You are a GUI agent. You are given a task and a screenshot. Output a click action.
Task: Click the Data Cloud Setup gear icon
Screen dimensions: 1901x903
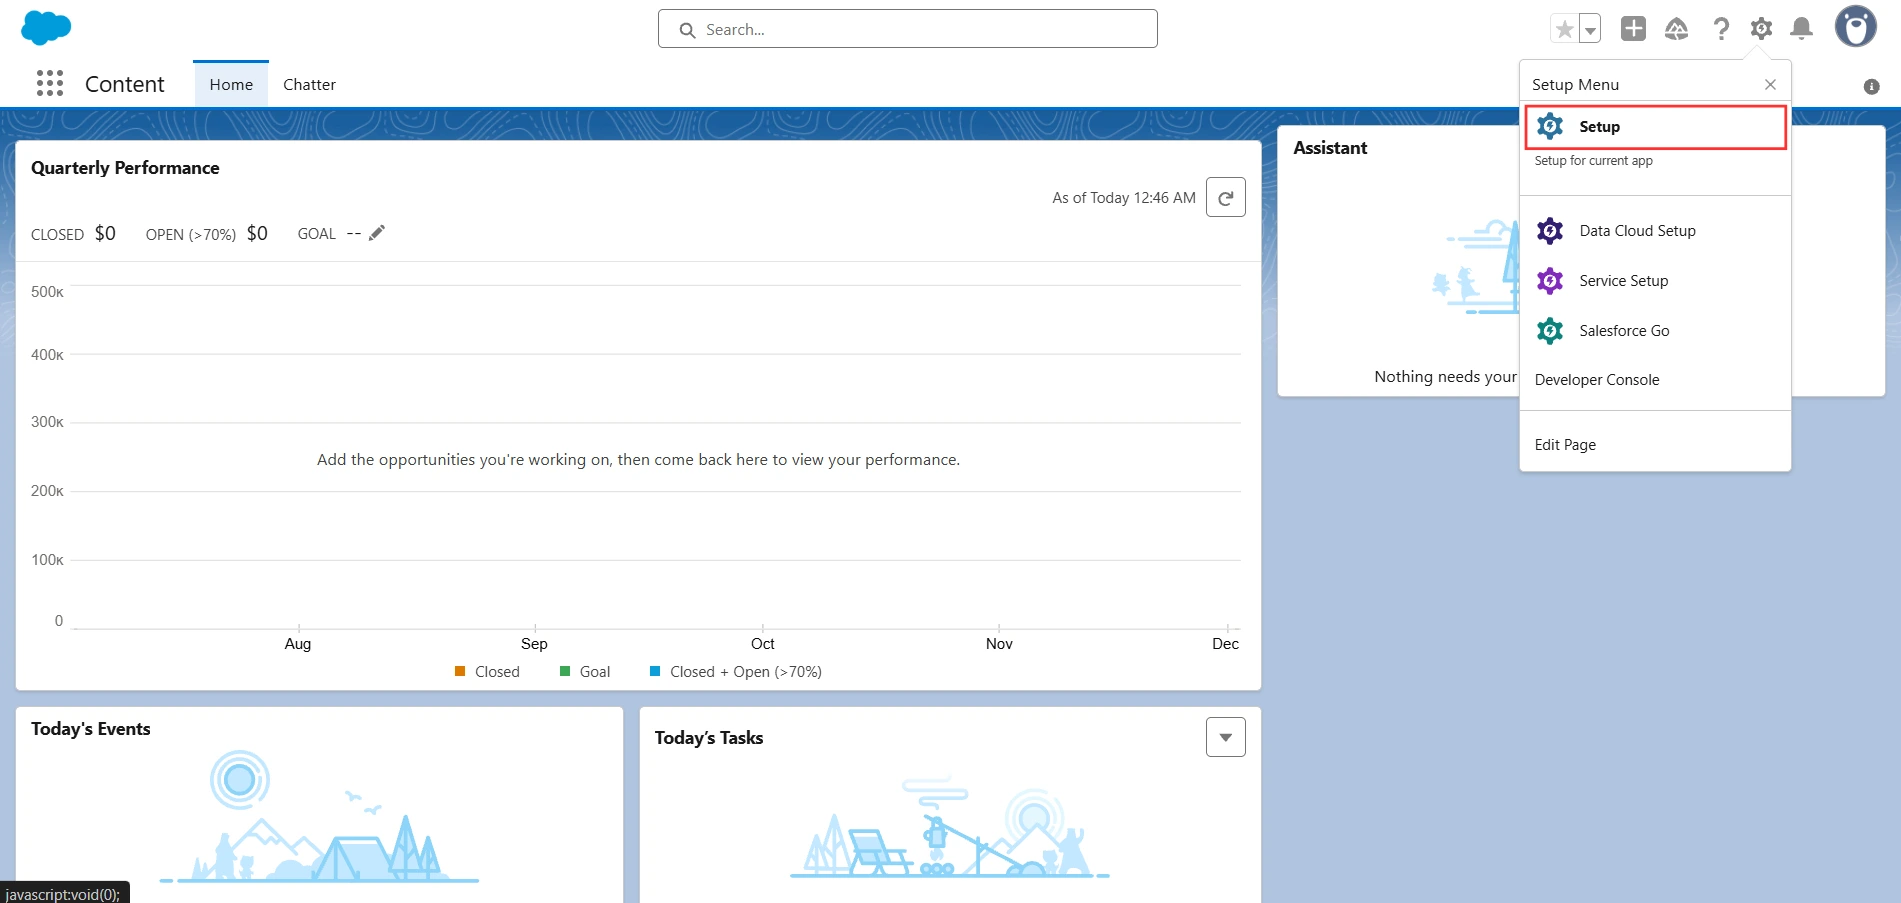pos(1550,231)
